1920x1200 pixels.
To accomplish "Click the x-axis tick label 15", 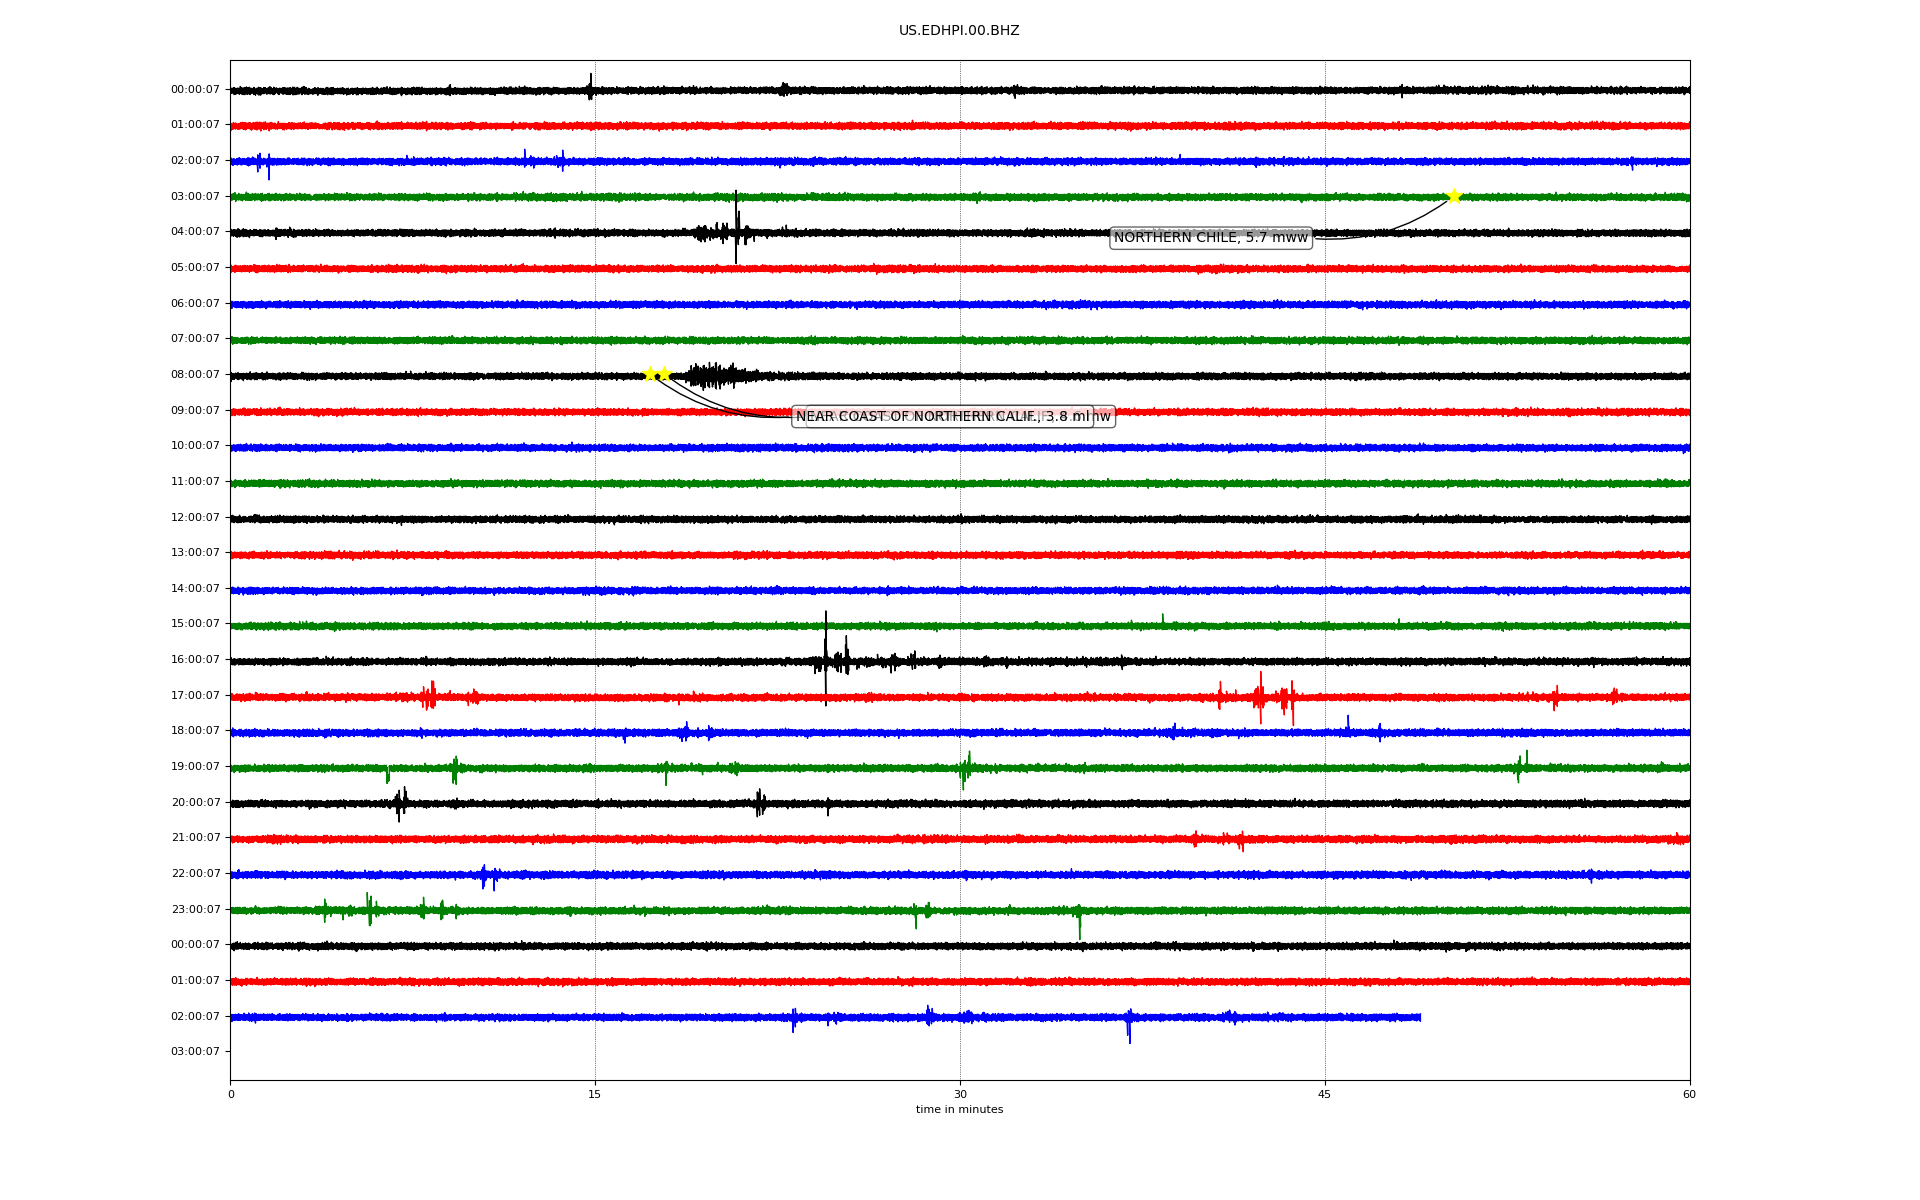I will [595, 1095].
